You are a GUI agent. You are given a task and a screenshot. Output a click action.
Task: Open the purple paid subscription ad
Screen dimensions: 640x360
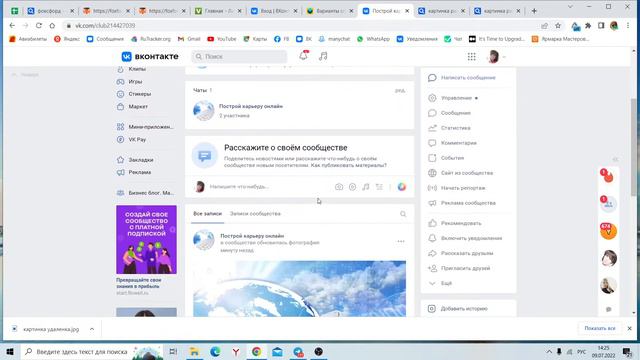(x=147, y=239)
